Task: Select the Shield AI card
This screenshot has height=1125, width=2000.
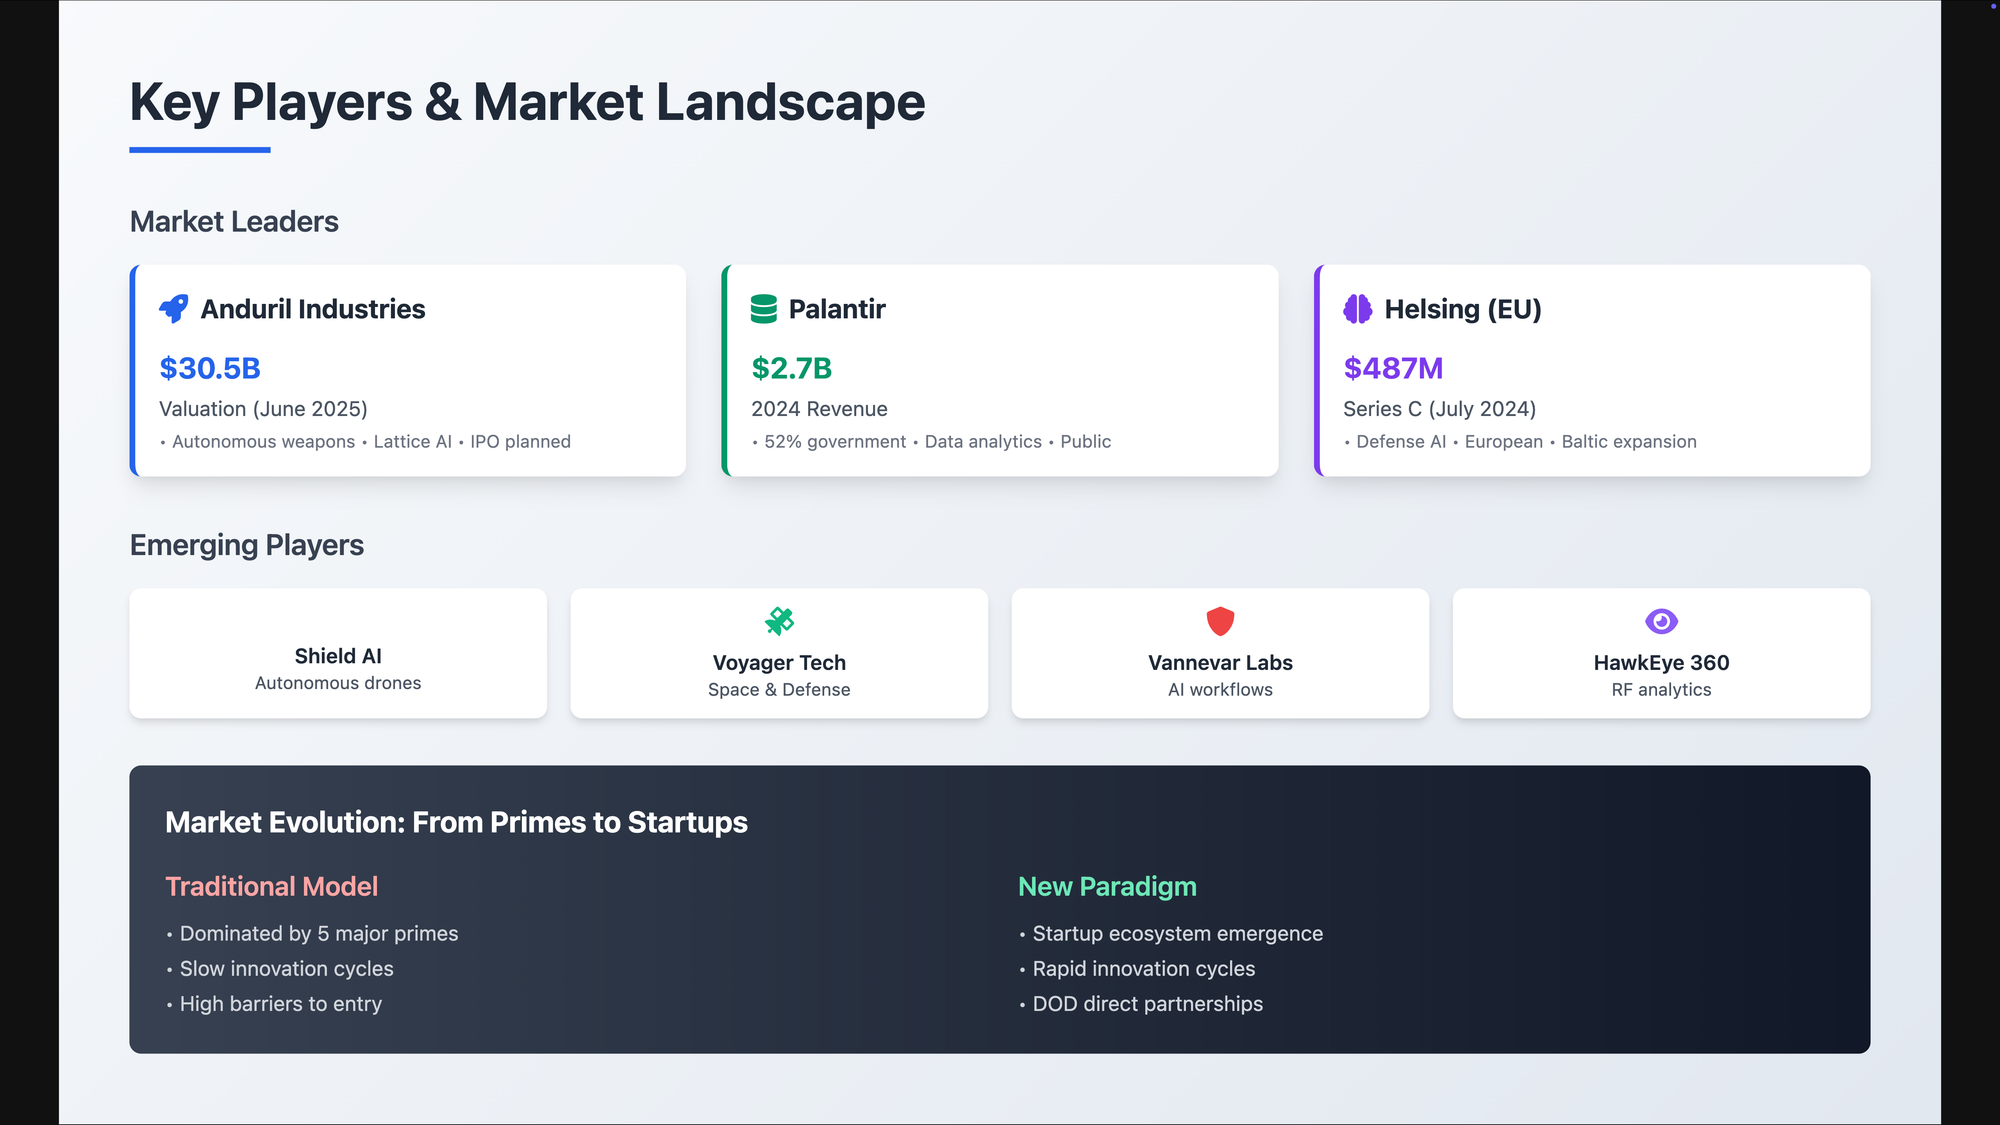Action: tap(338, 655)
